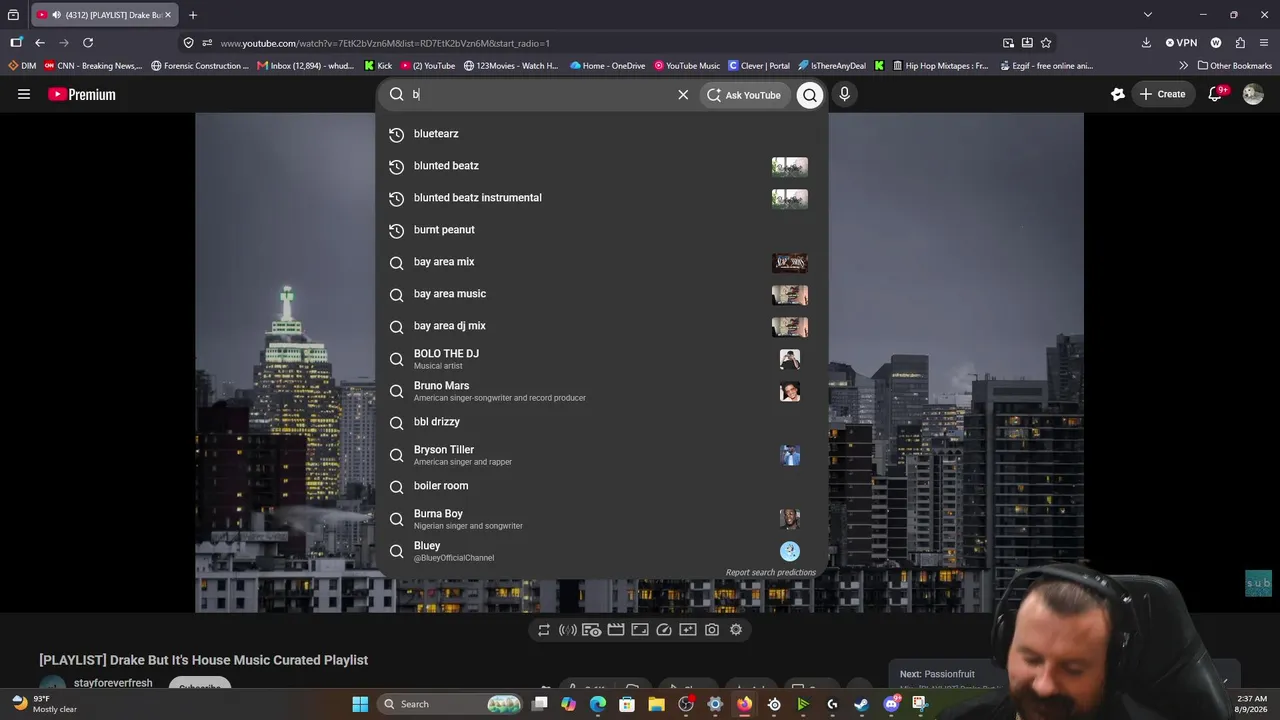Click the audio boost waves icon
The height and width of the screenshot is (720, 1280).
click(x=568, y=630)
